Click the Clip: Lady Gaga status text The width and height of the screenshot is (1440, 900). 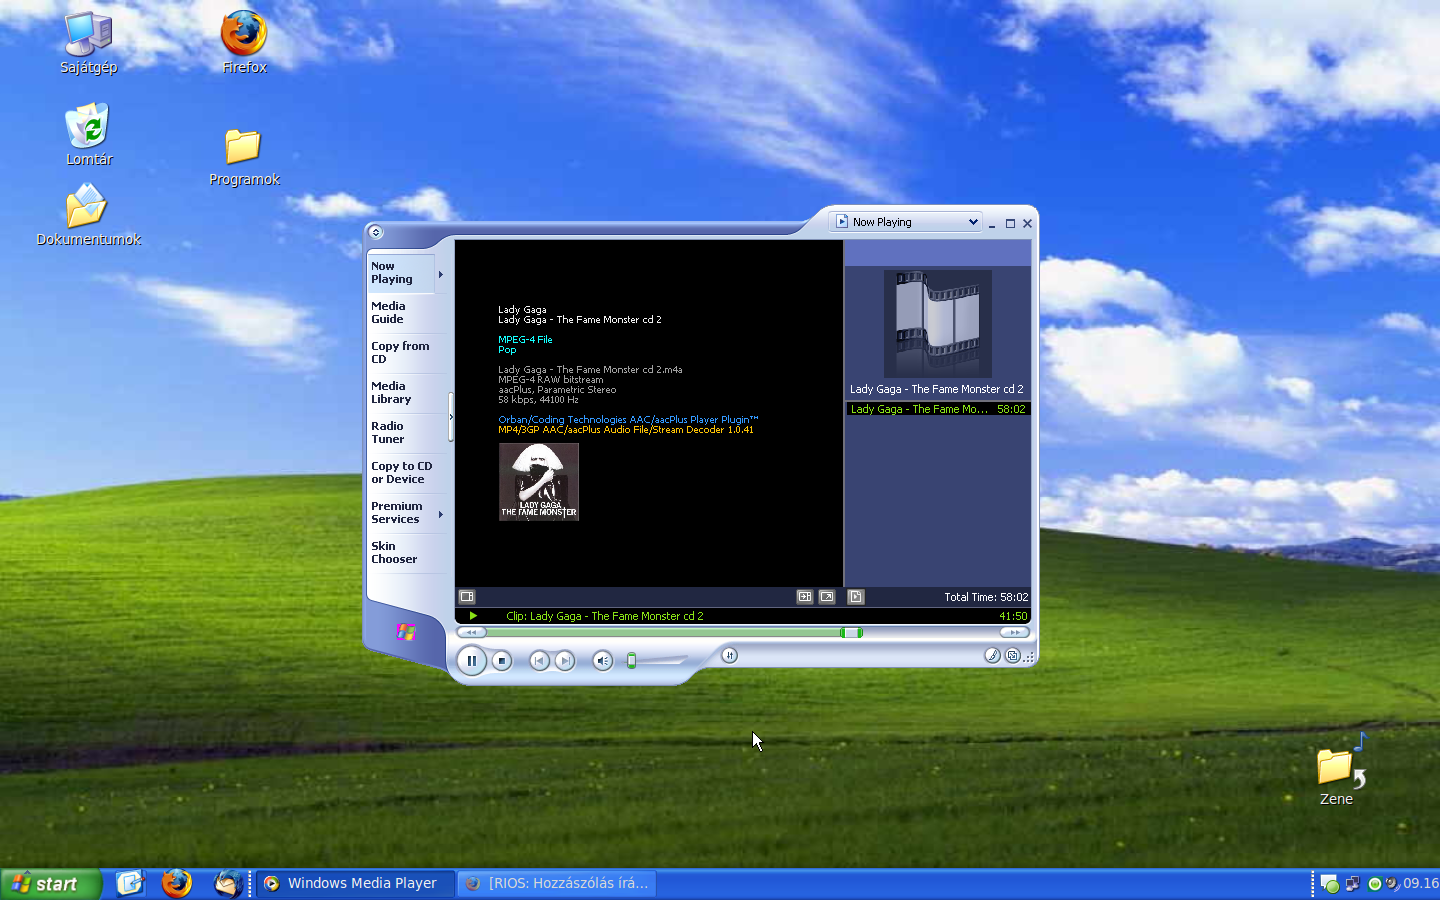(x=605, y=616)
